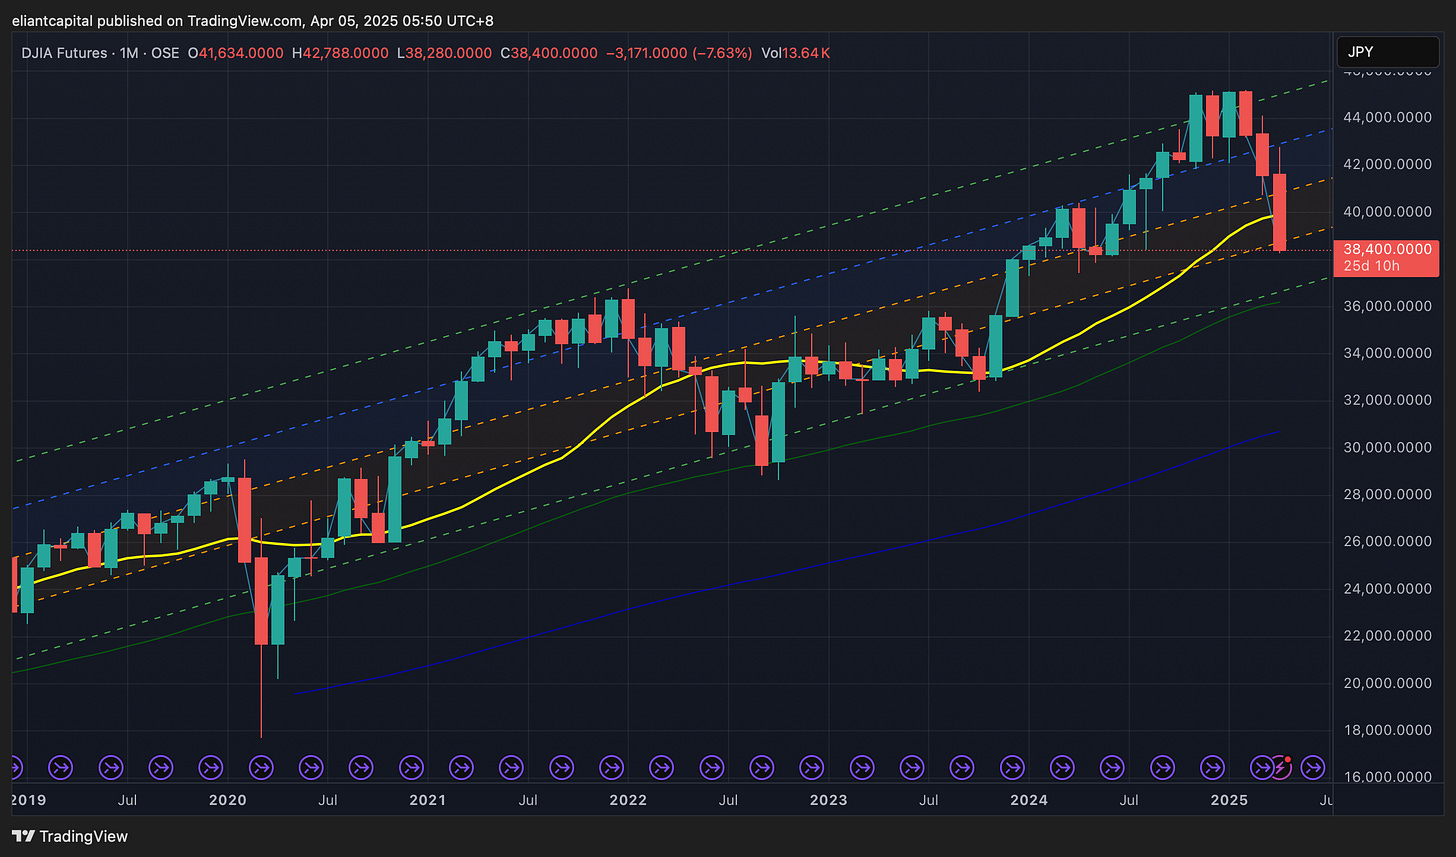1456x857 pixels.
Task: Click the rollover marker for March 2019
Action: coord(61,768)
